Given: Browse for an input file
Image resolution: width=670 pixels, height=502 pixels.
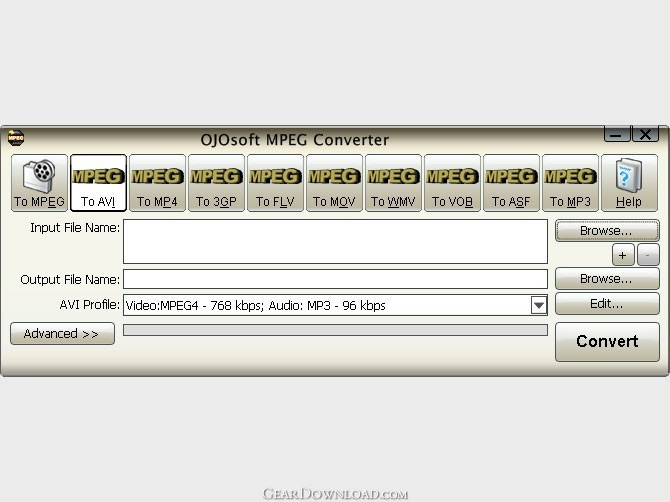Looking at the screenshot, I should pos(607,231).
